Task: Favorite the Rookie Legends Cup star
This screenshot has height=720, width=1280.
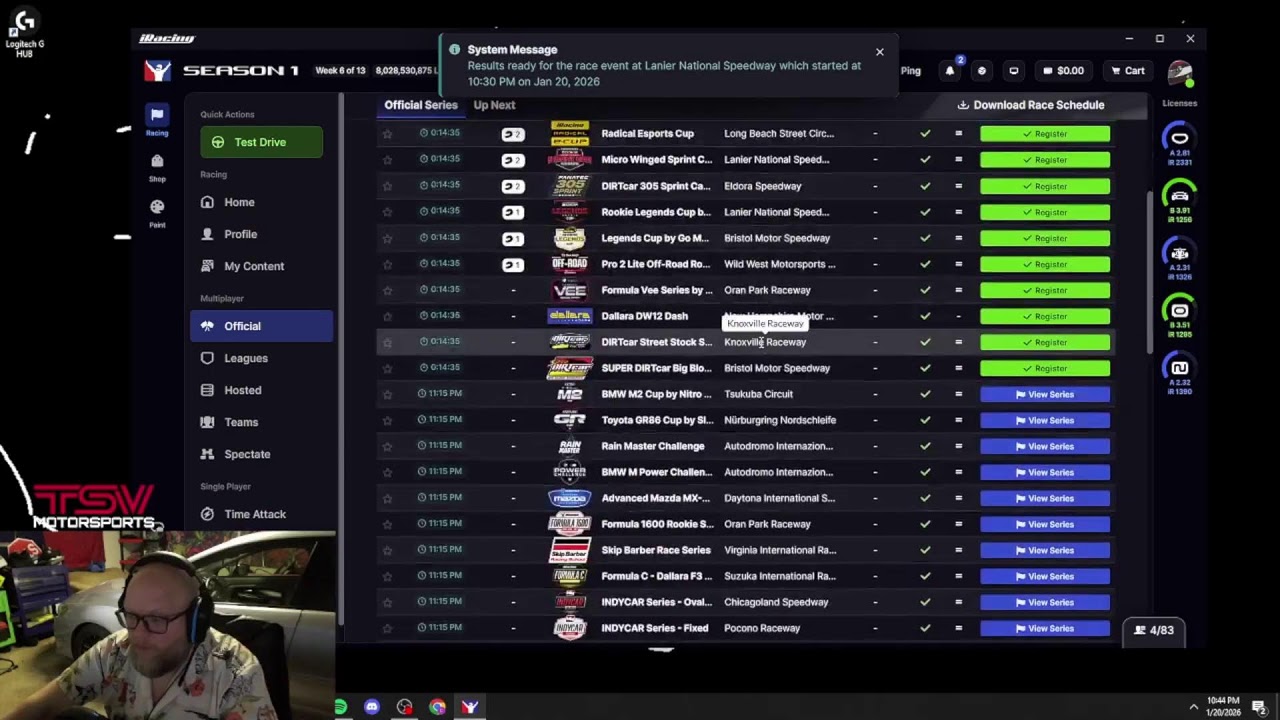Action: pos(387,212)
